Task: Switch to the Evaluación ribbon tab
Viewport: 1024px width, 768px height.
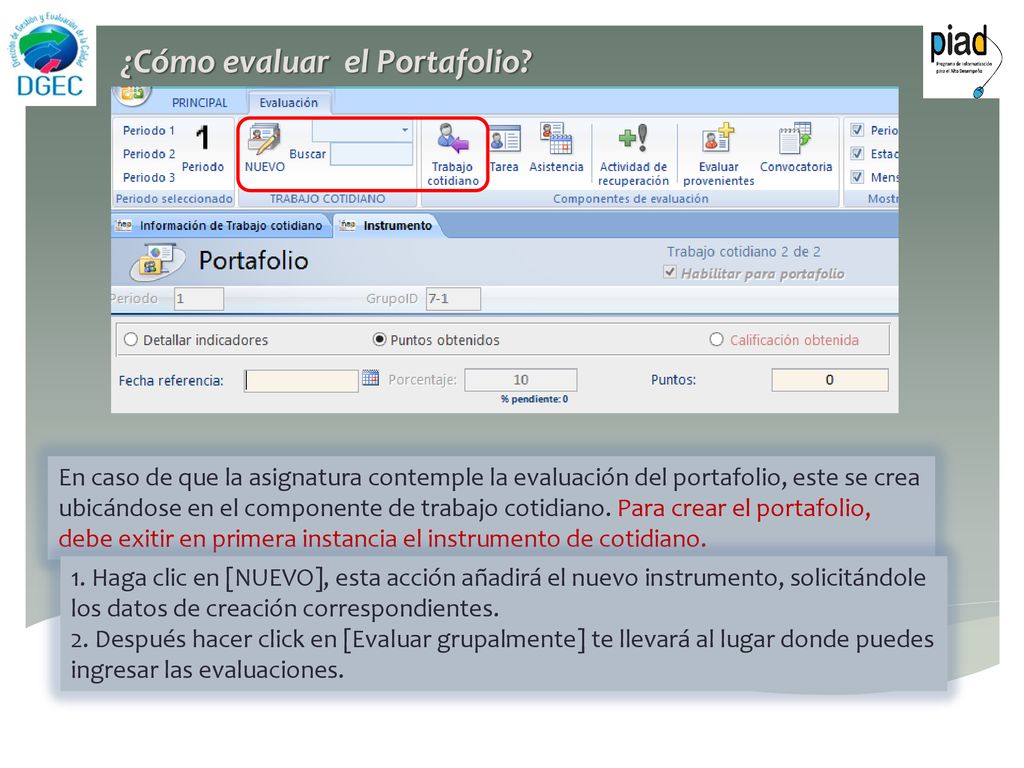Action: pyautogui.click(x=289, y=103)
